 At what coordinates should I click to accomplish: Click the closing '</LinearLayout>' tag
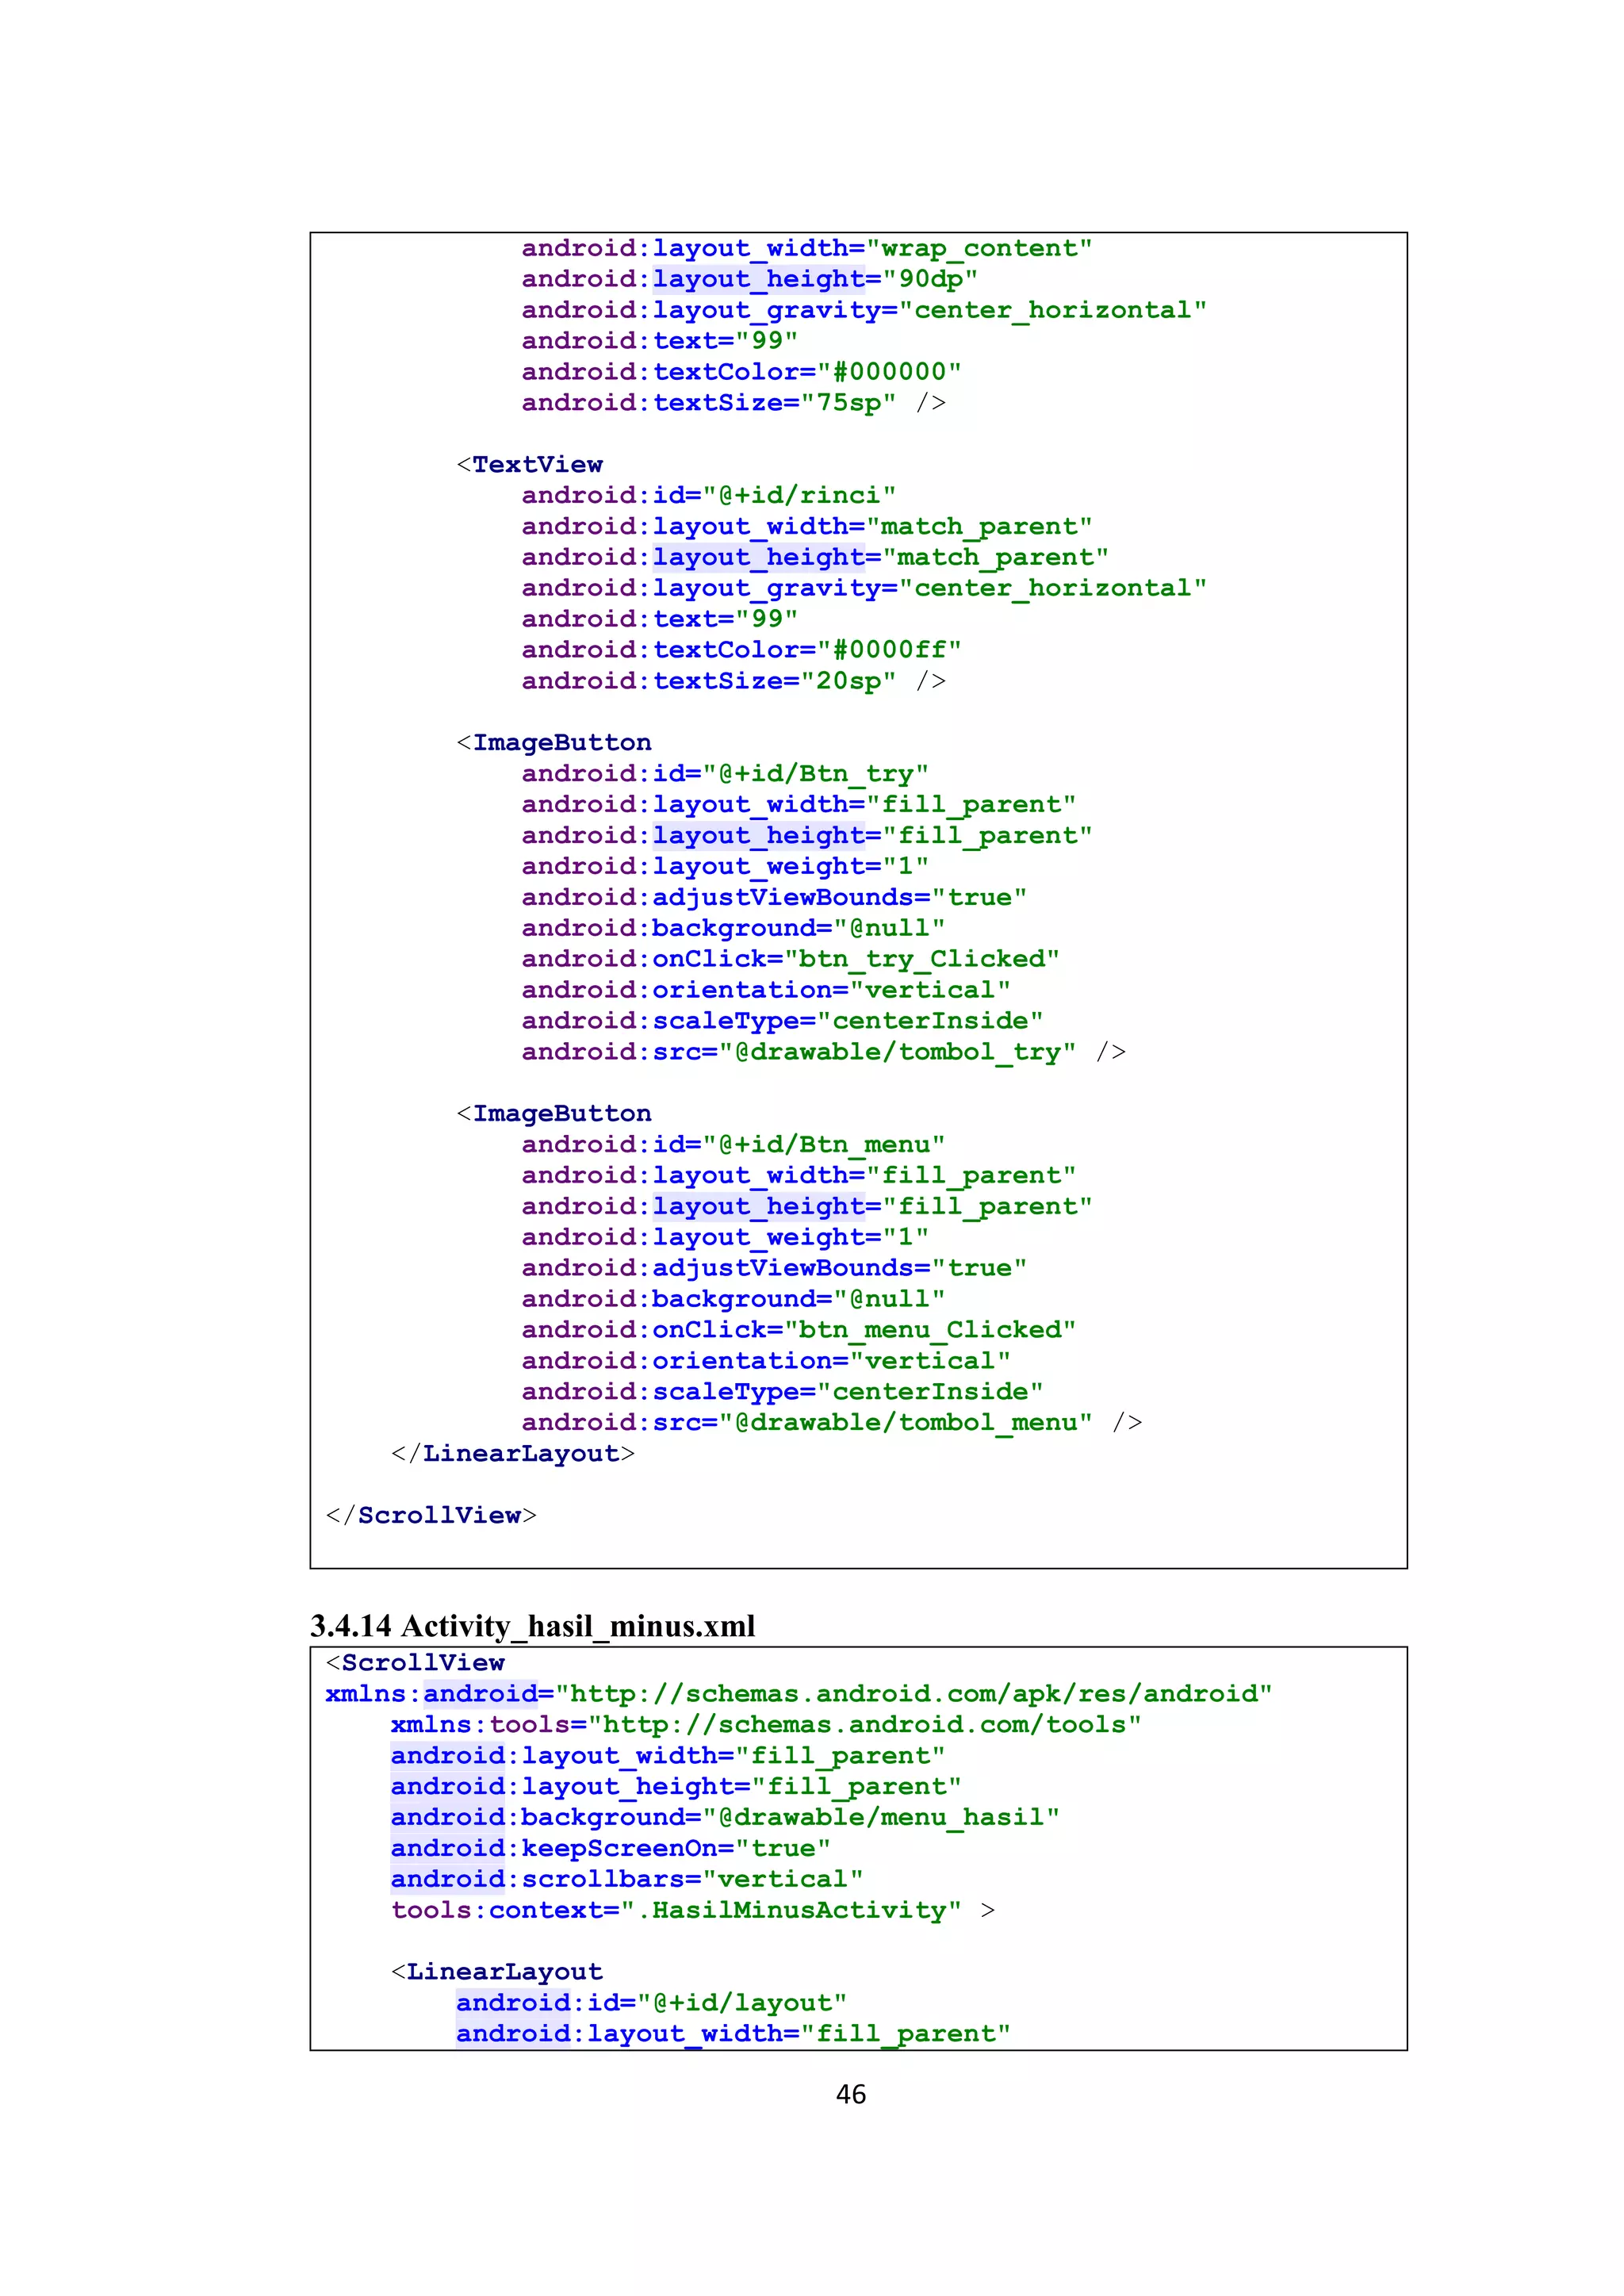point(513,1453)
